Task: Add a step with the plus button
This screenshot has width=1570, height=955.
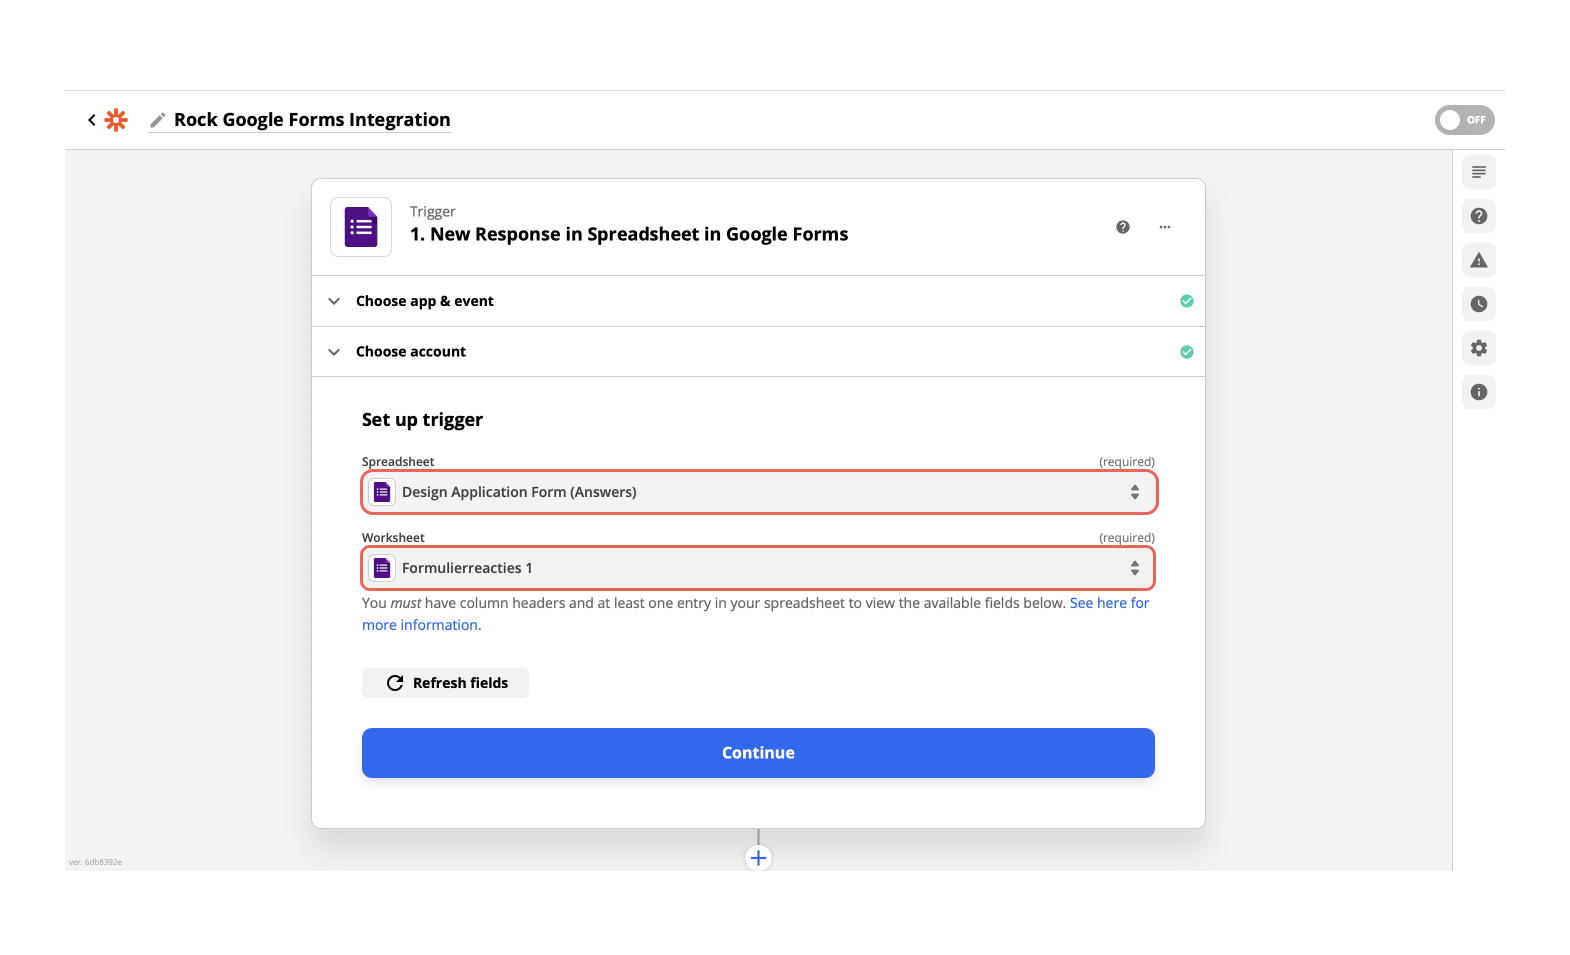Action: tap(758, 858)
